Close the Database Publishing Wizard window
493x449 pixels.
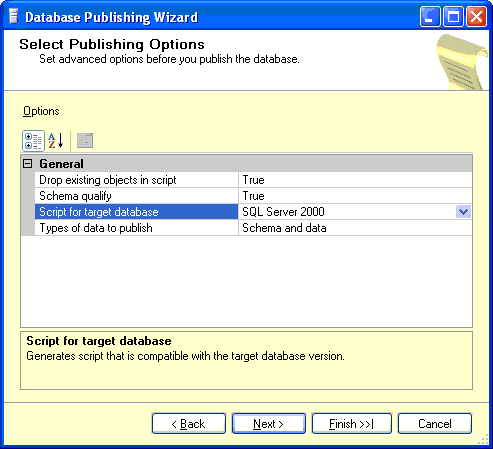476,16
